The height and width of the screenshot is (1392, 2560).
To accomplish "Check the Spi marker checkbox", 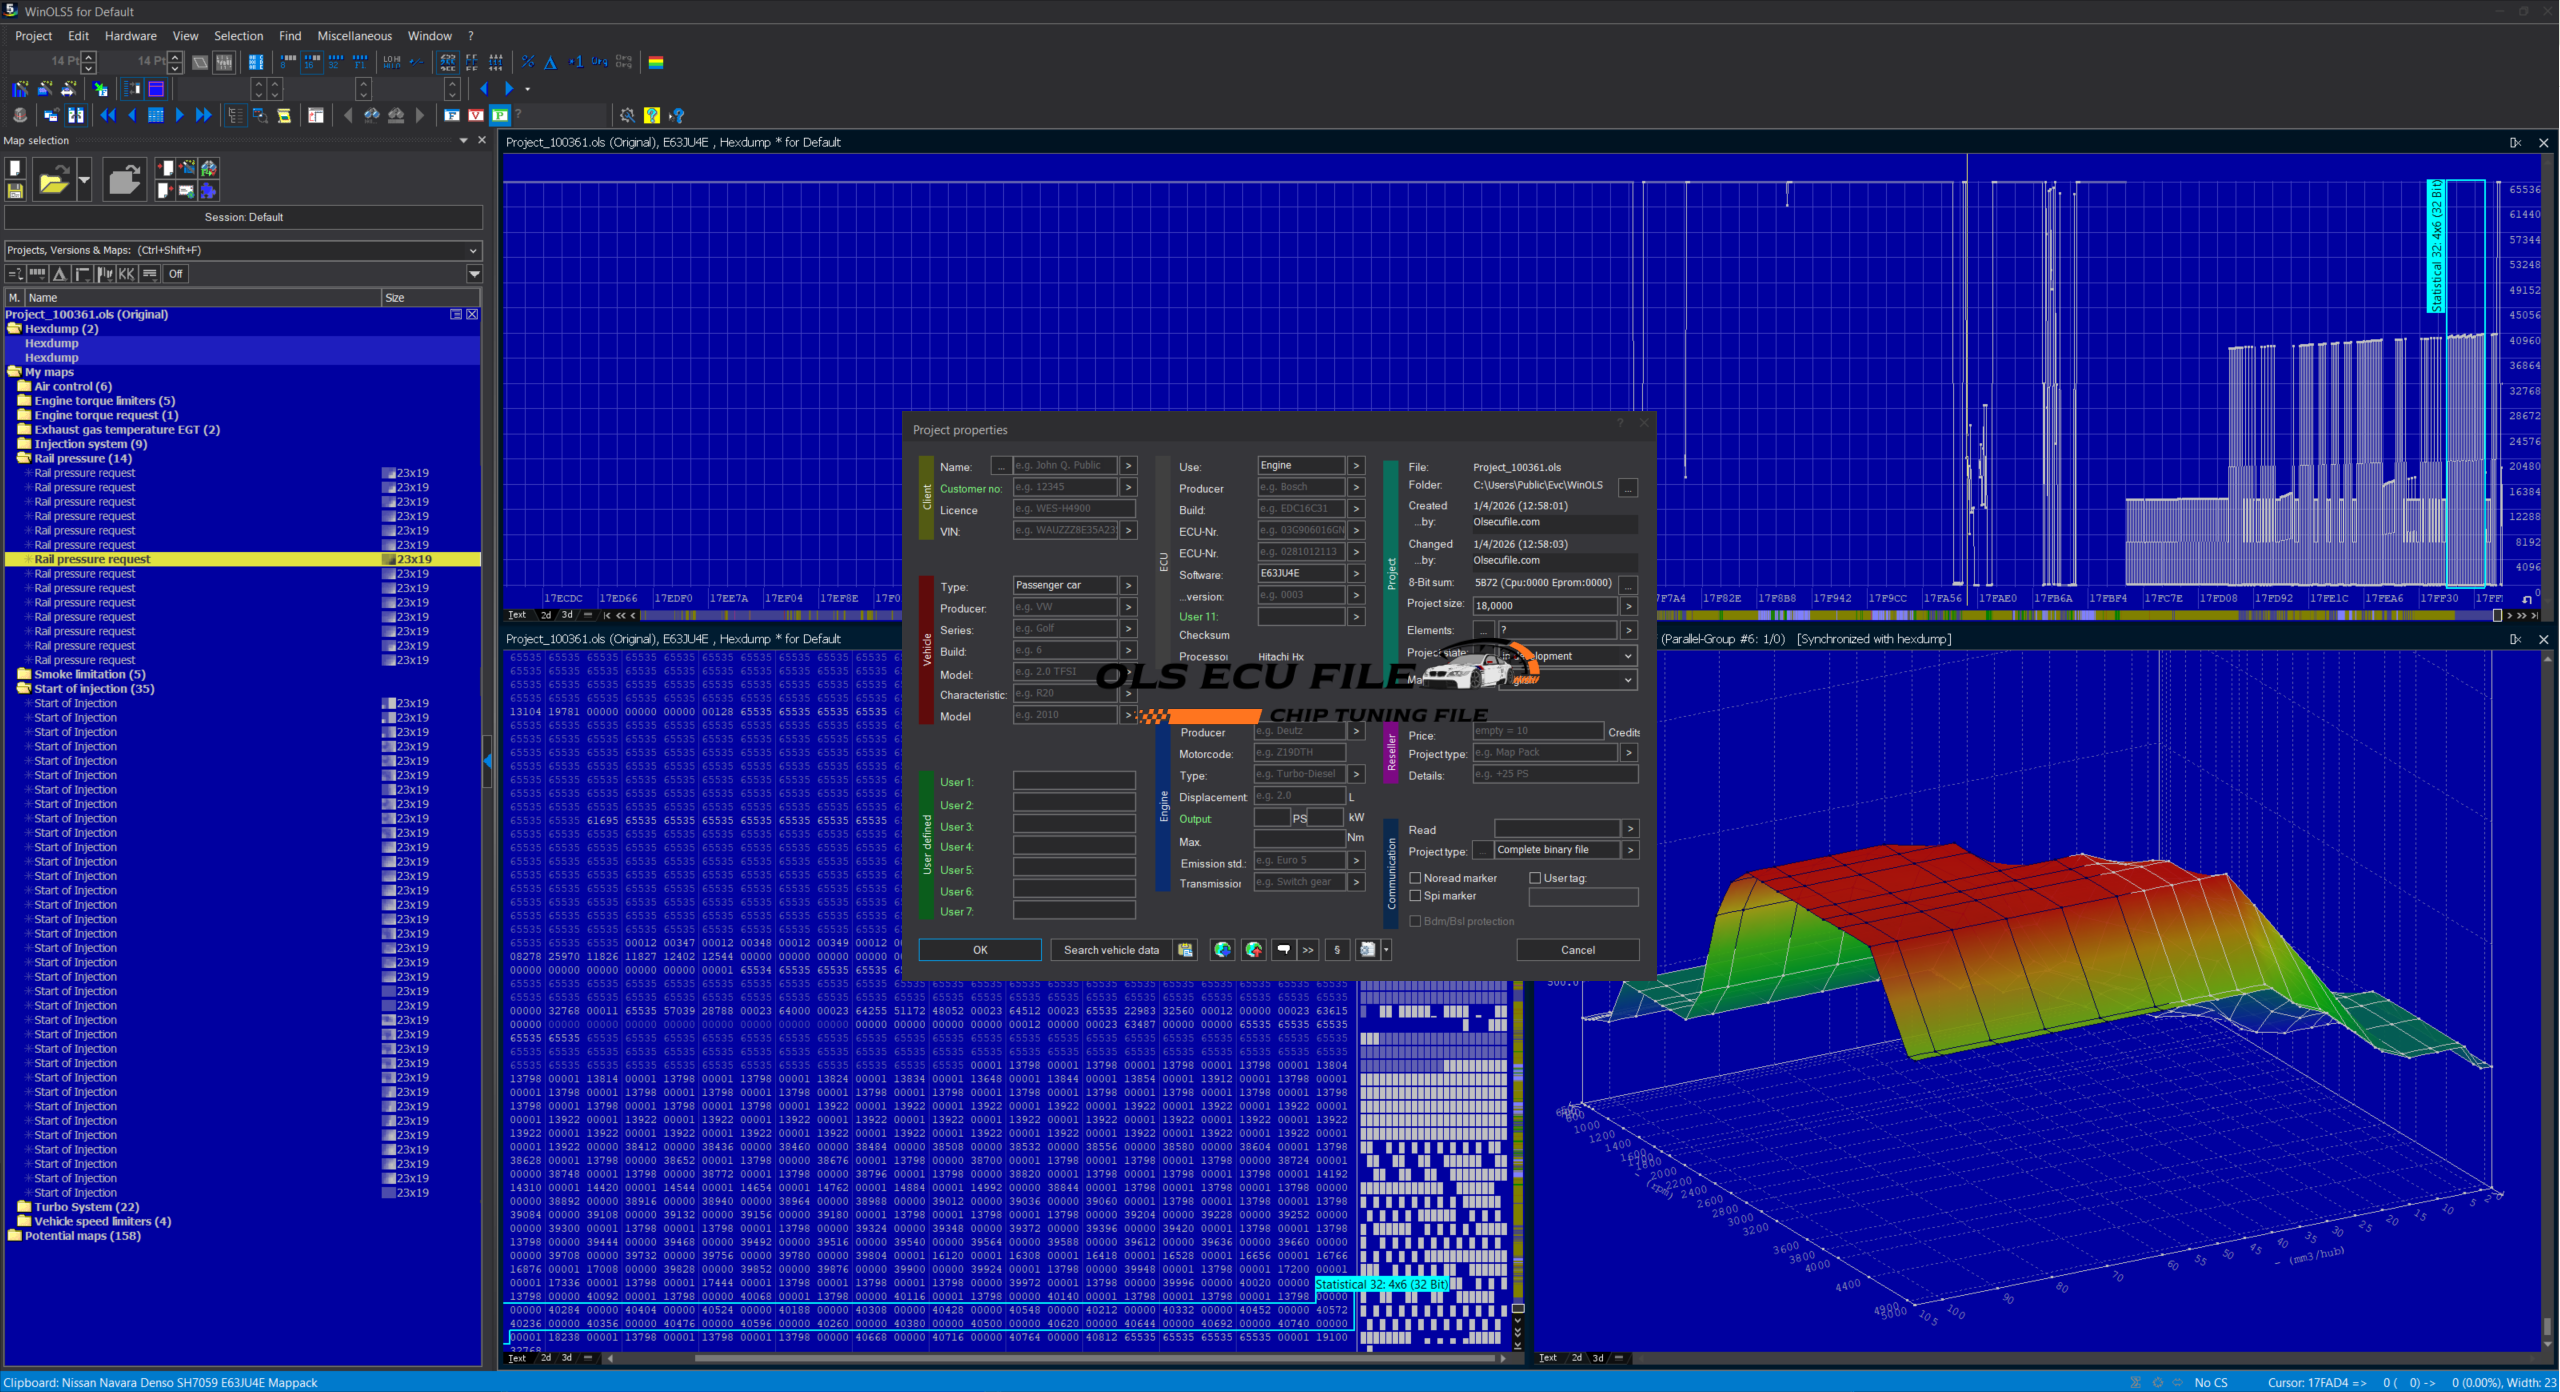I will (1416, 896).
